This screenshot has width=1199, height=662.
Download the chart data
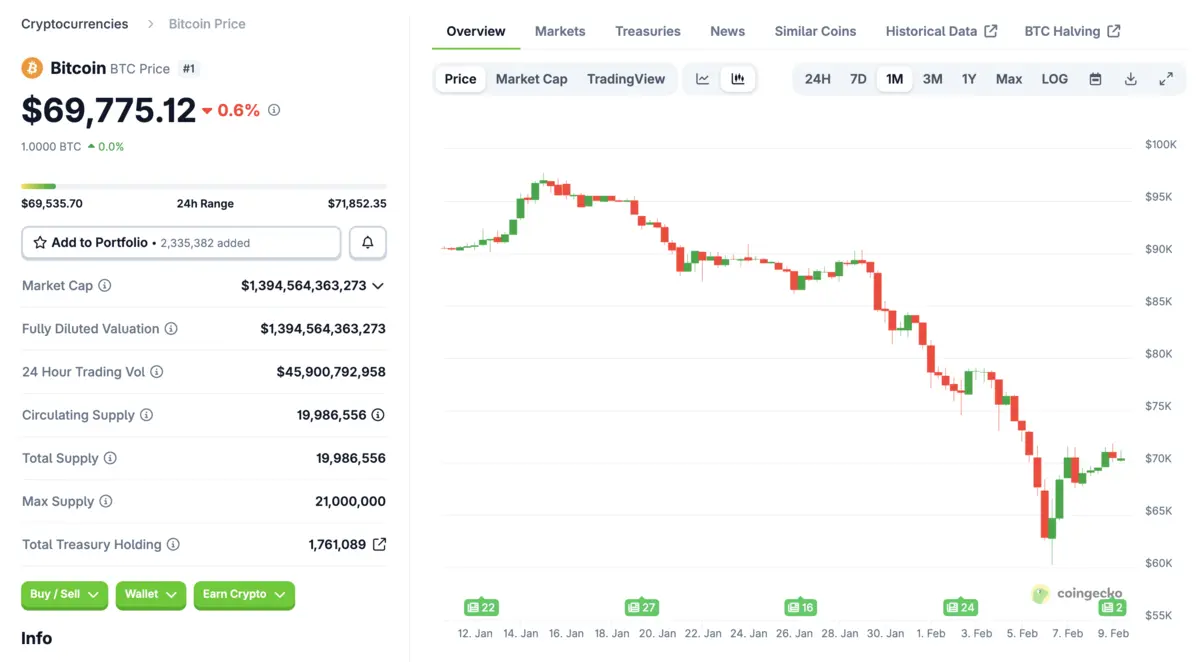1130,79
